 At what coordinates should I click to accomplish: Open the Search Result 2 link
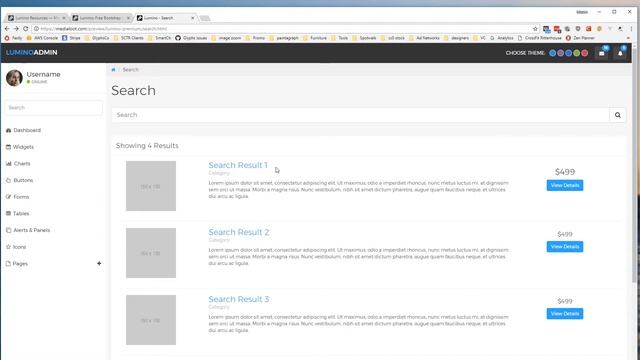pyautogui.click(x=239, y=232)
